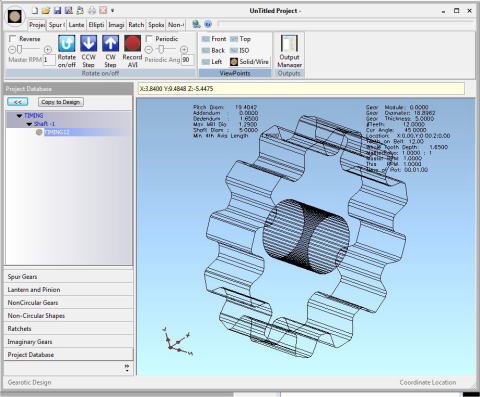Collapse the Shaft -1 tree node
Image resolution: width=480 pixels, height=397 pixels.
[x=29, y=124]
